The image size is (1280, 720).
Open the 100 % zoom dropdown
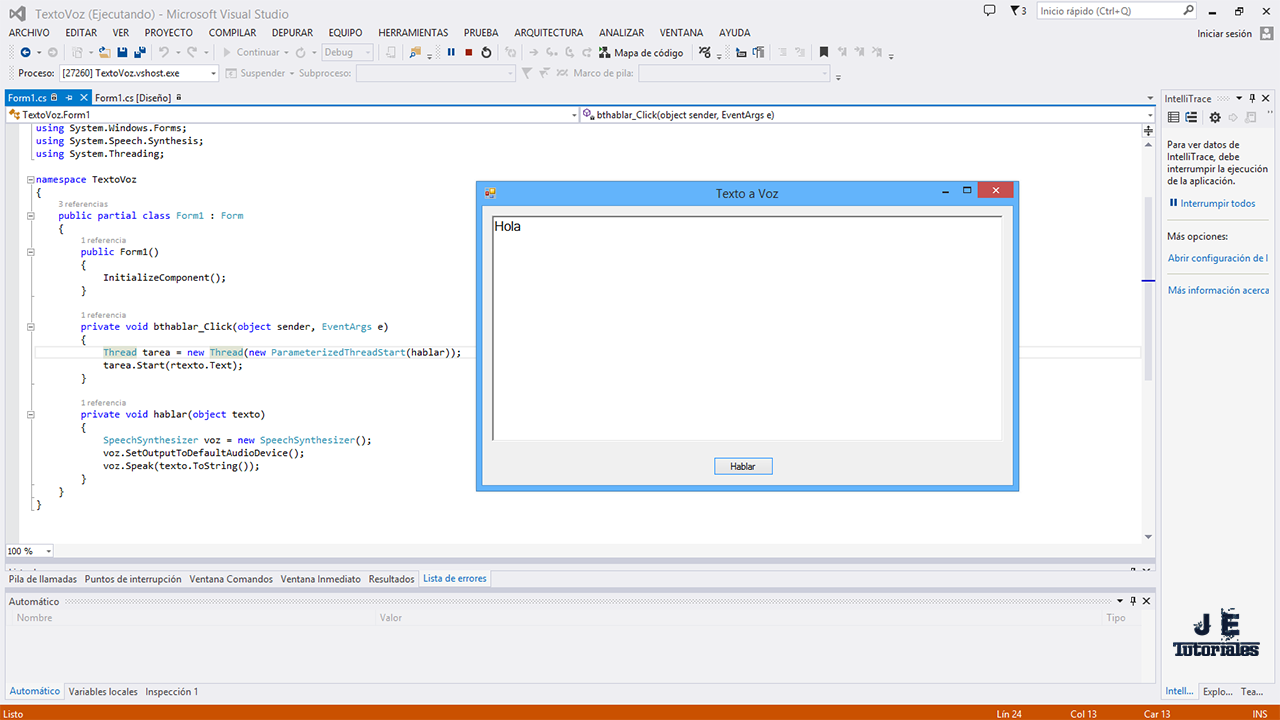point(48,551)
